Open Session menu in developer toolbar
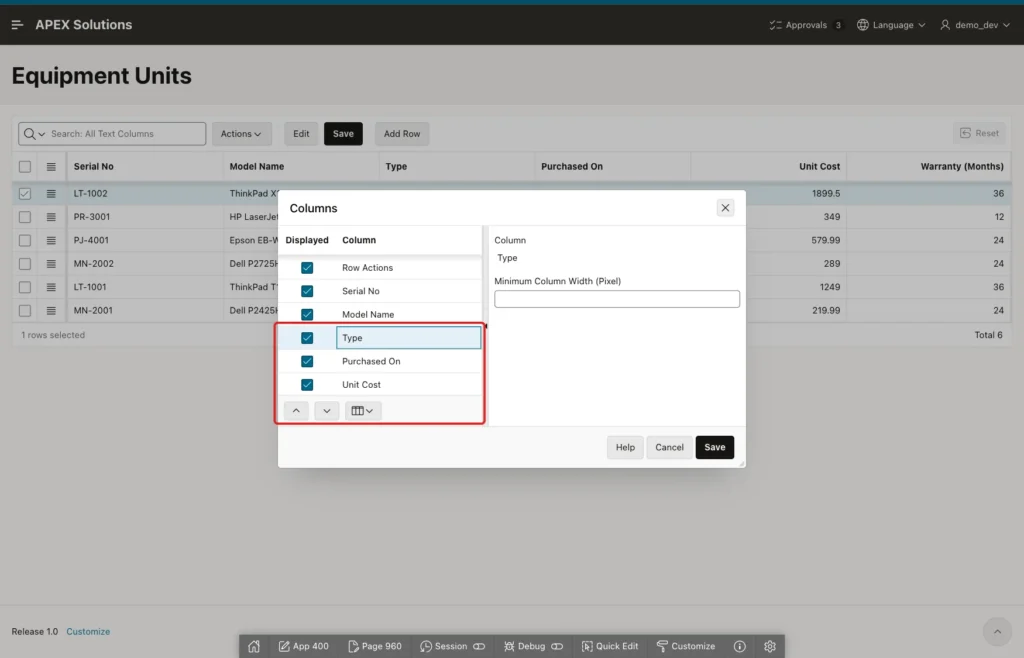This screenshot has width=1024, height=658. click(452, 646)
